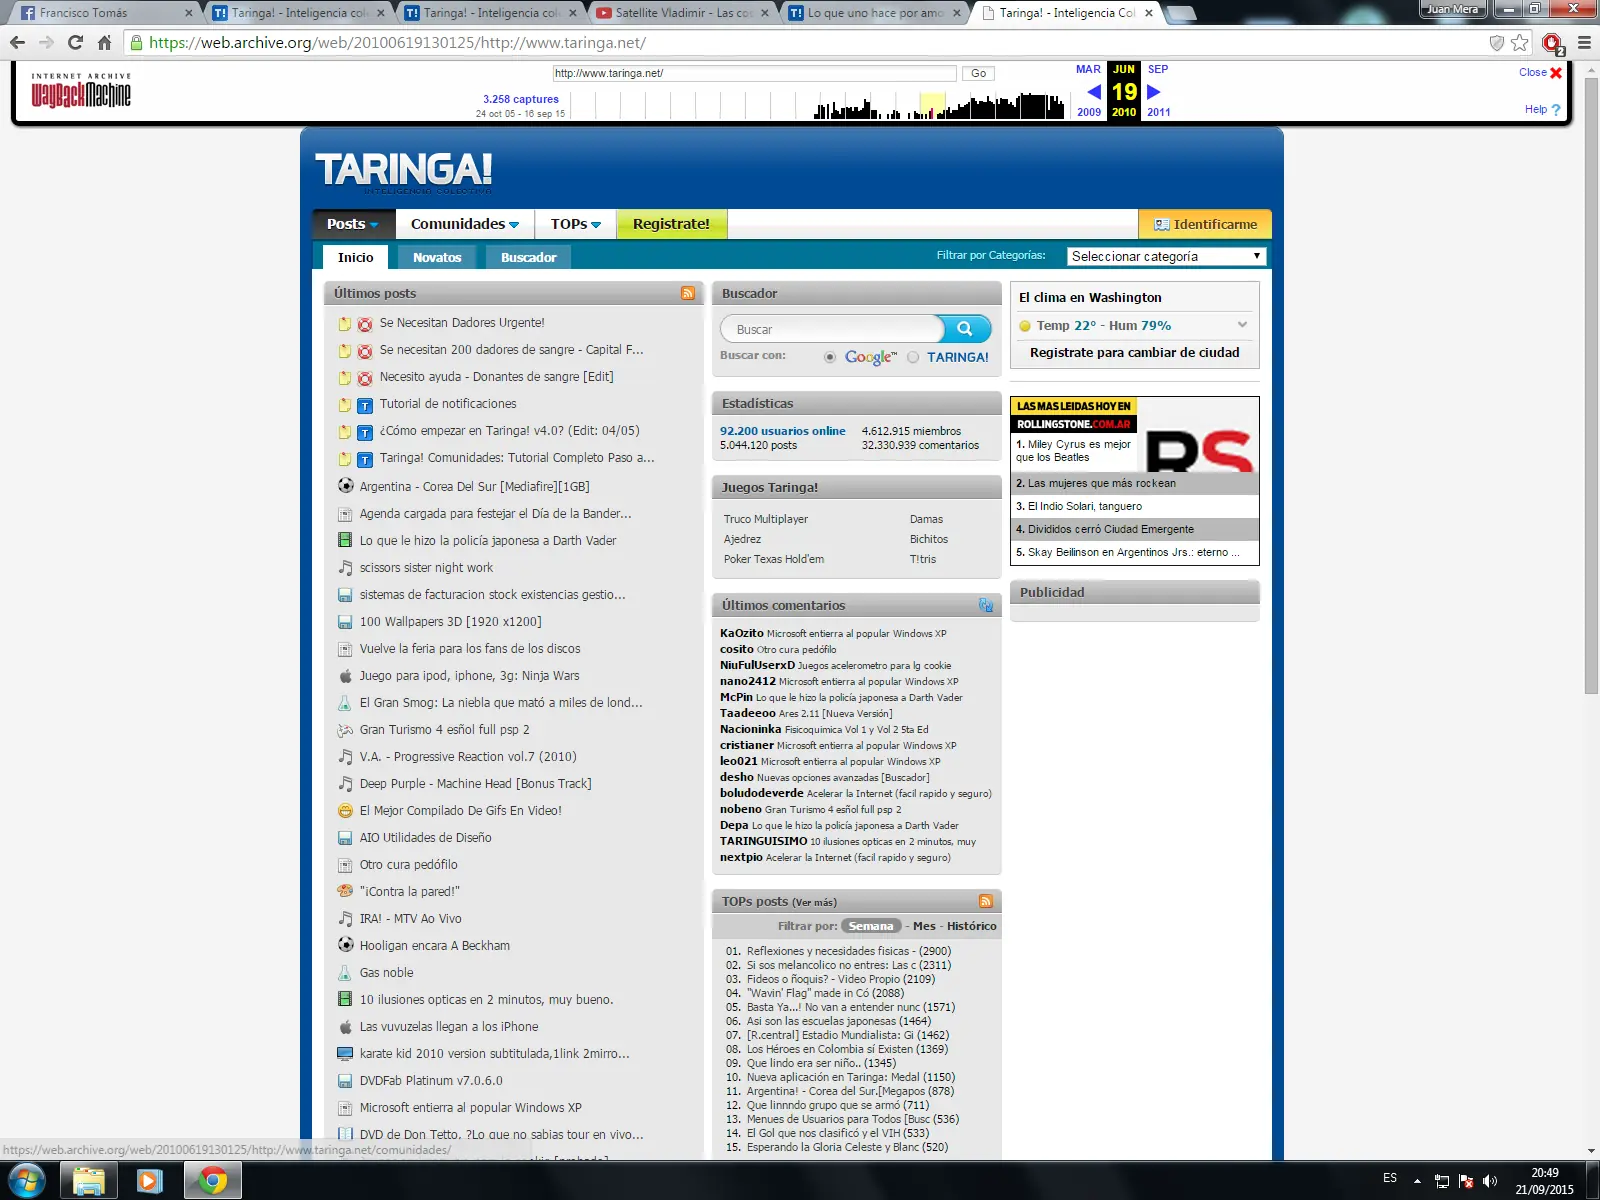Filter TOPs posts by Mes
Viewport: 1600px width, 1200px height.
pyautogui.click(x=924, y=926)
